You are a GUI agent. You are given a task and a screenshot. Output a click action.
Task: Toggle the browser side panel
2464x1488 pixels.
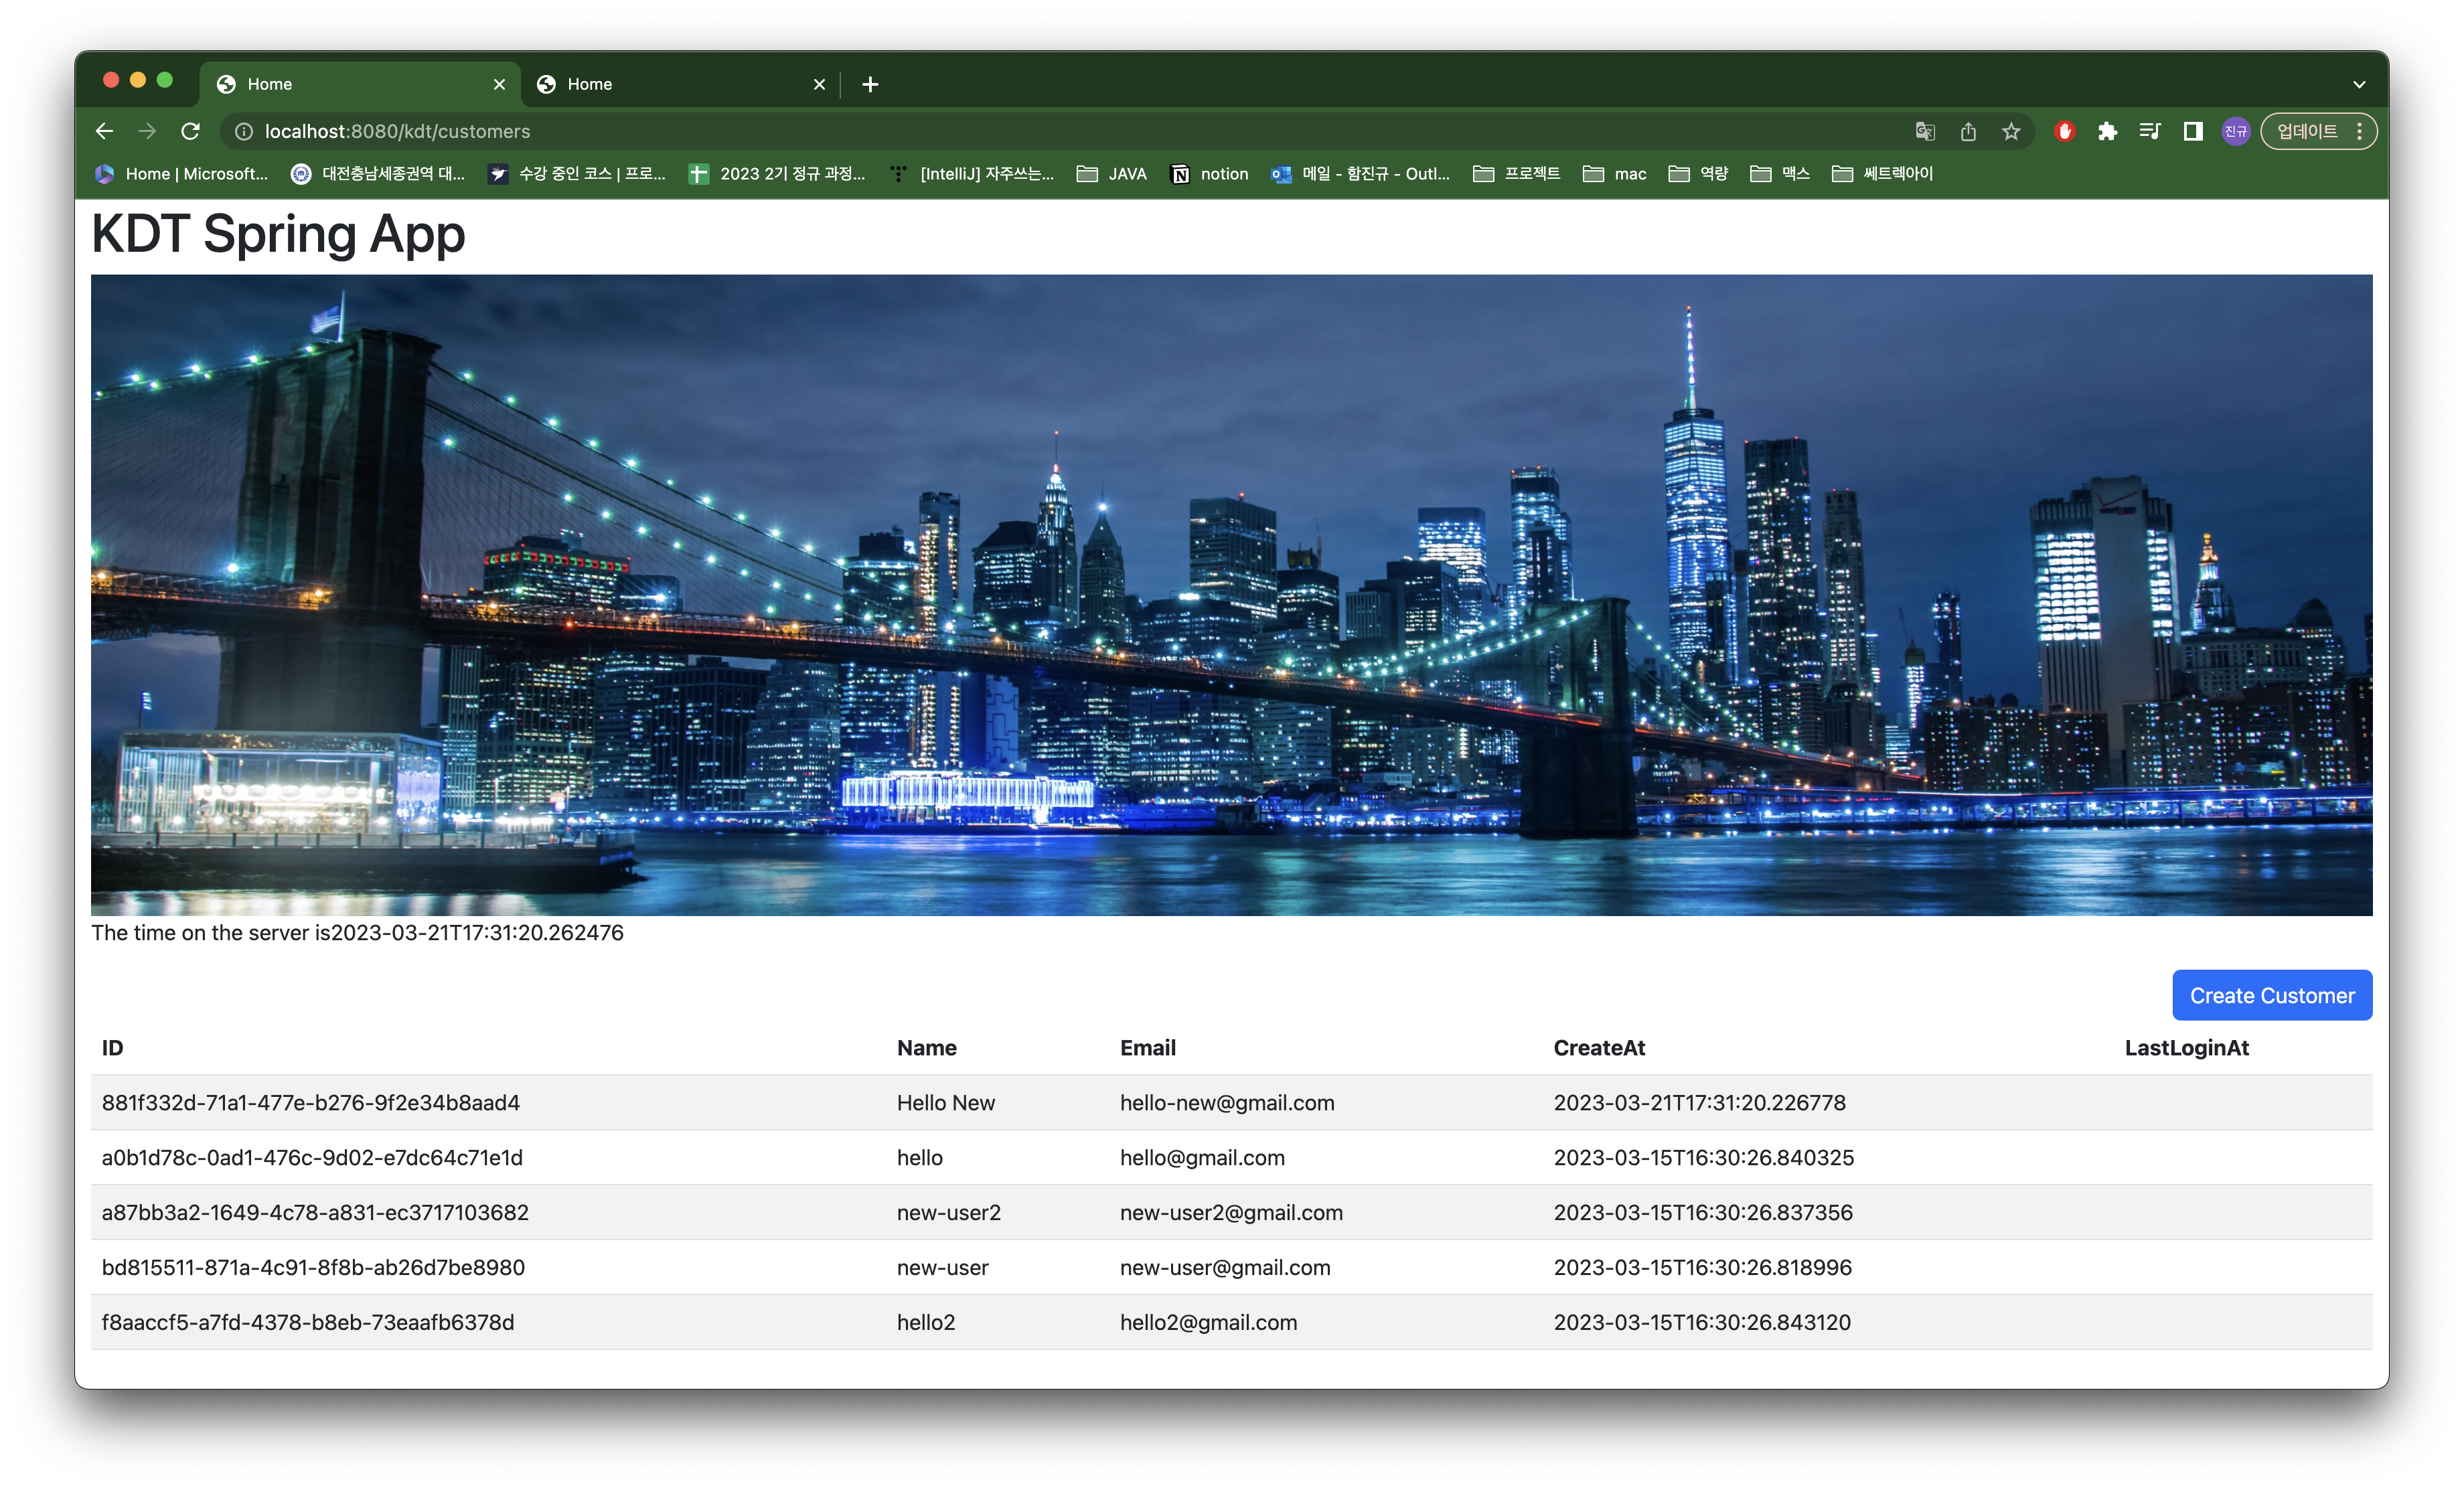tap(2193, 131)
